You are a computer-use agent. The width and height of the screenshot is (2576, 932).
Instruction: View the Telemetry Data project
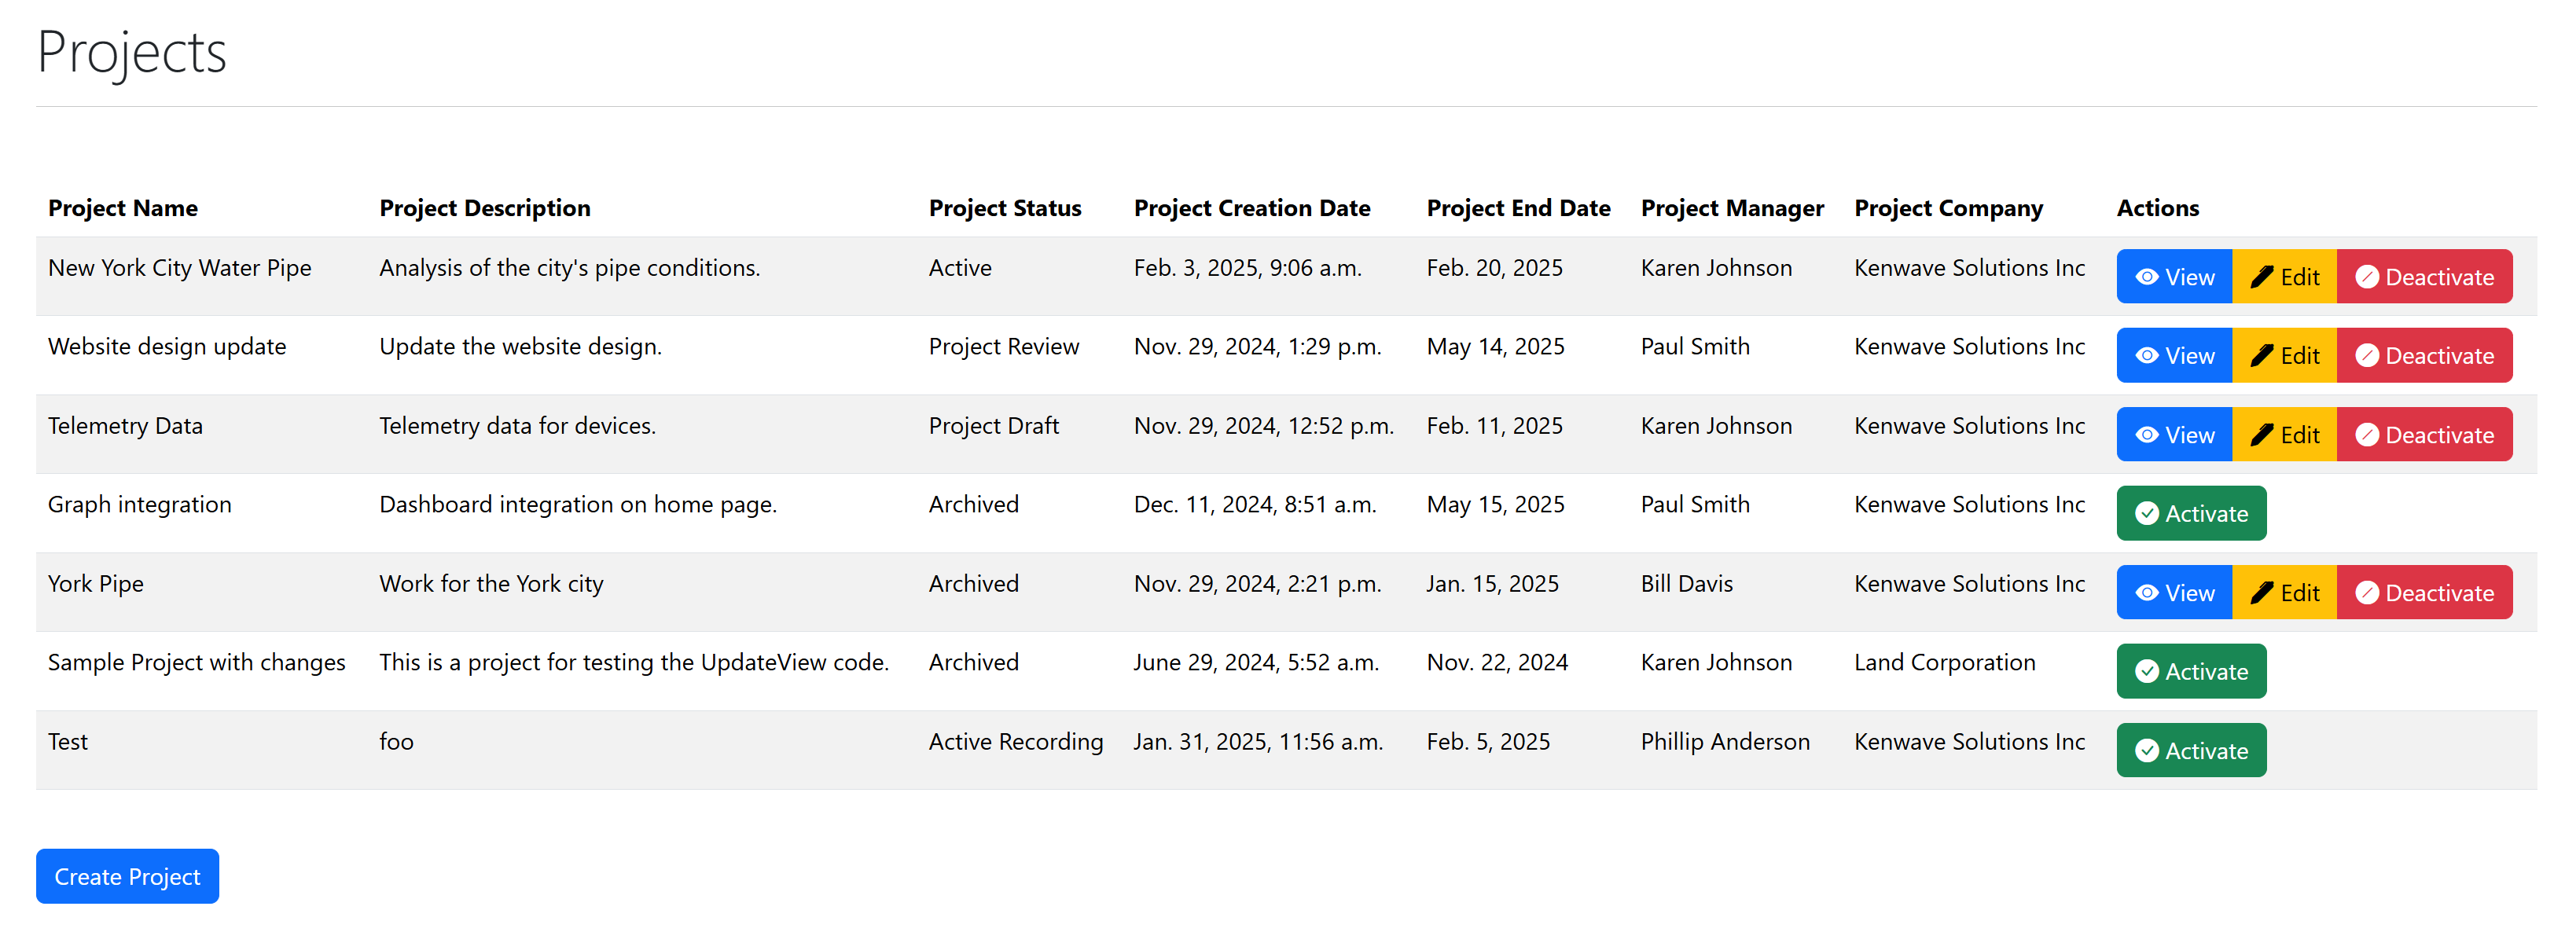[x=2174, y=435]
